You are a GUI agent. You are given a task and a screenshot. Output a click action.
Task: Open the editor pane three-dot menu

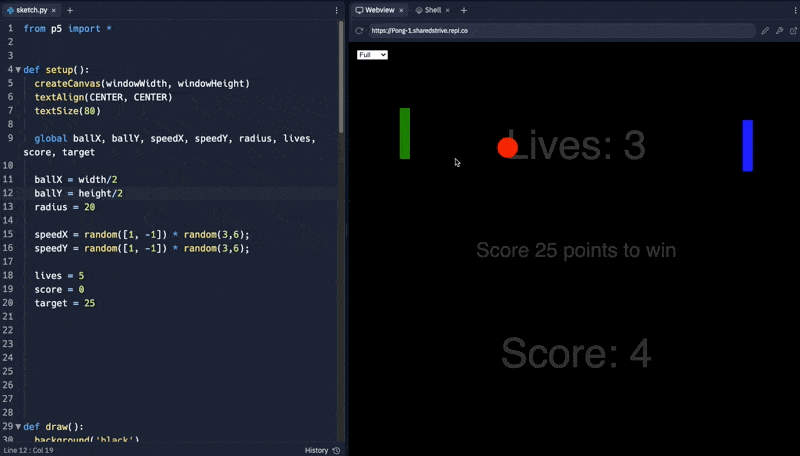(336, 10)
